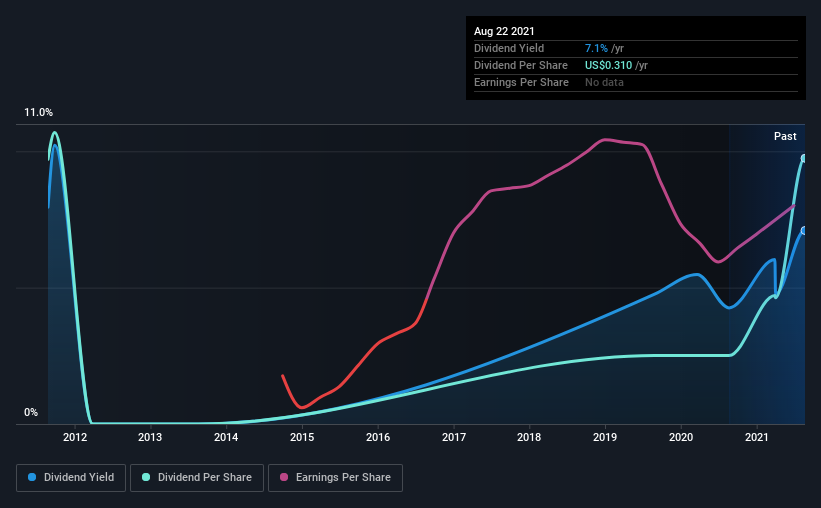Click the 2021 x-axis label

(757, 437)
